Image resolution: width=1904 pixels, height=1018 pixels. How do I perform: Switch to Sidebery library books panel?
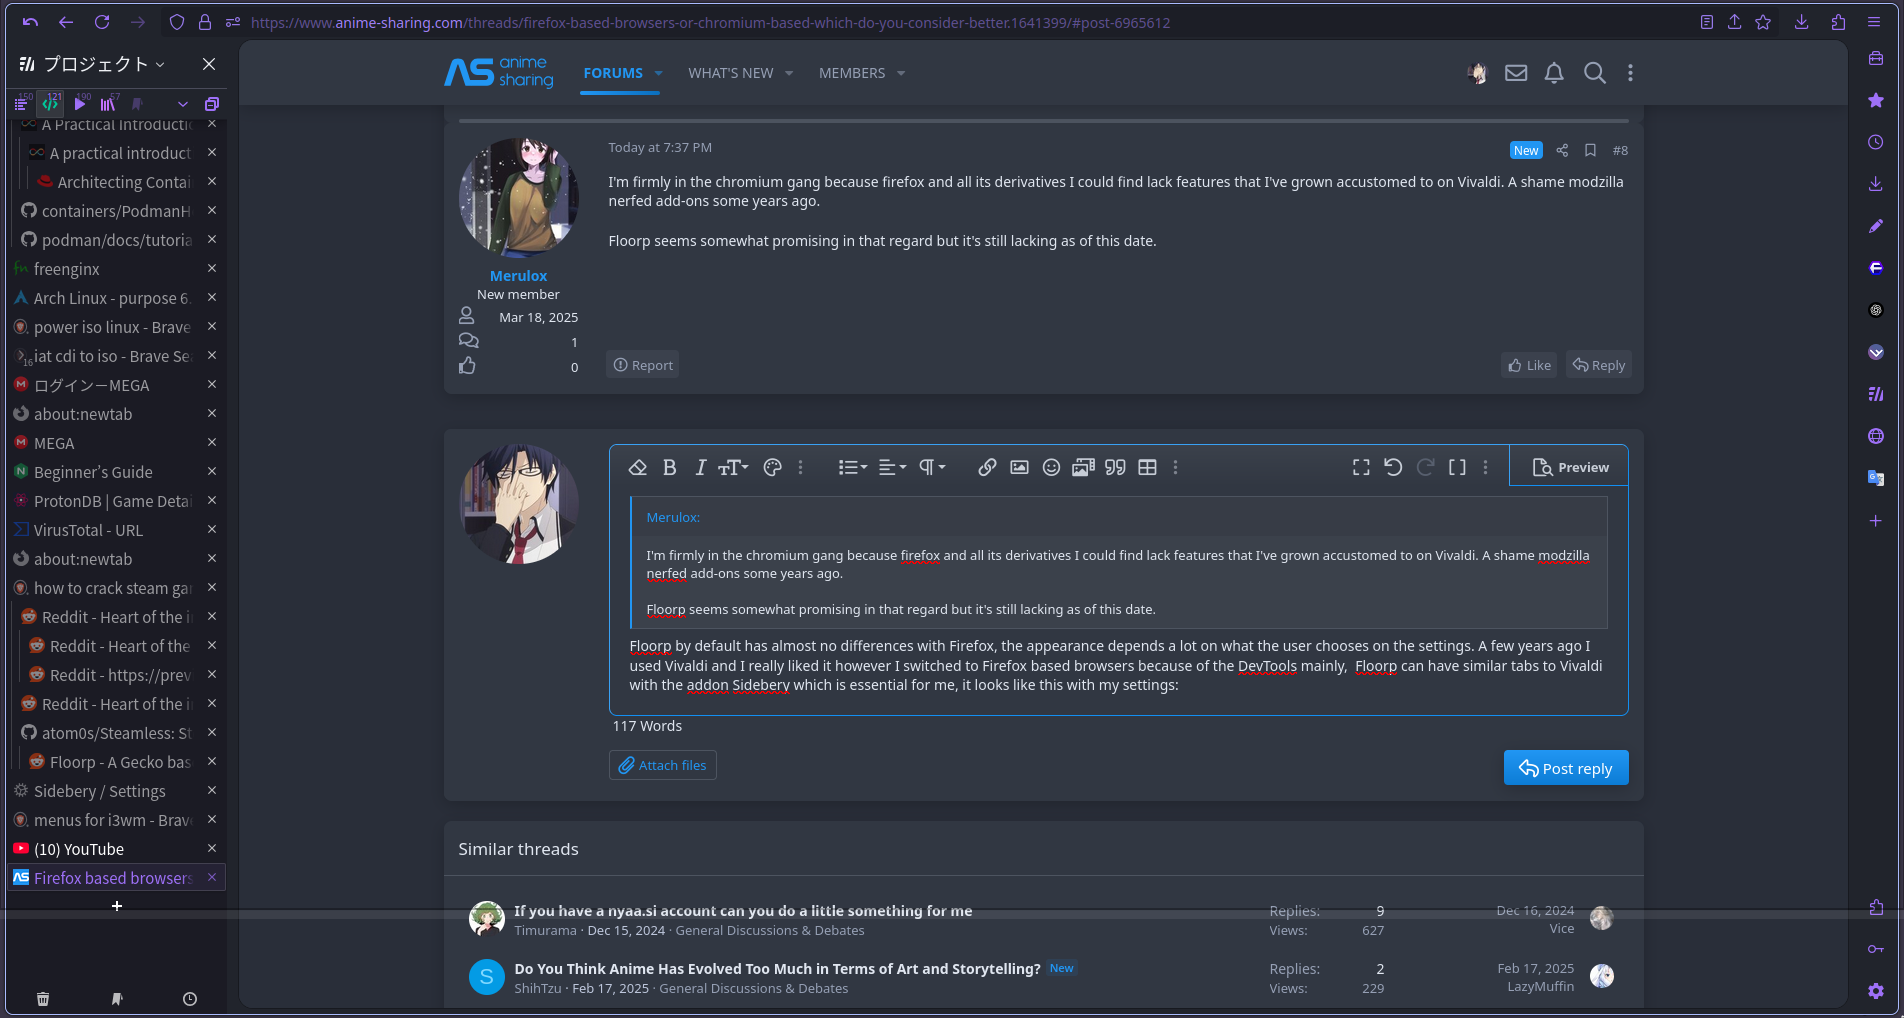tap(108, 103)
